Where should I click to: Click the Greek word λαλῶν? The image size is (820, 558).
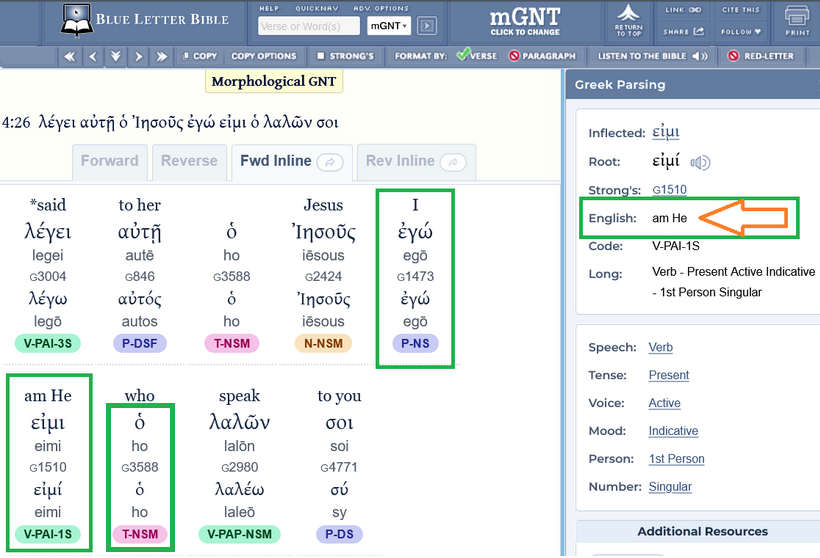(x=240, y=422)
